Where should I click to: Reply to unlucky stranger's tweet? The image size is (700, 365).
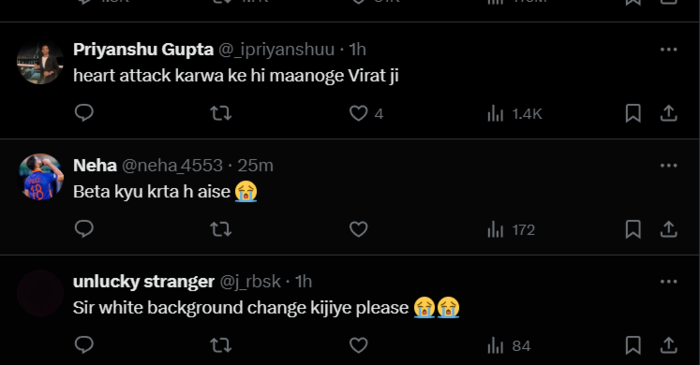pos(84,345)
